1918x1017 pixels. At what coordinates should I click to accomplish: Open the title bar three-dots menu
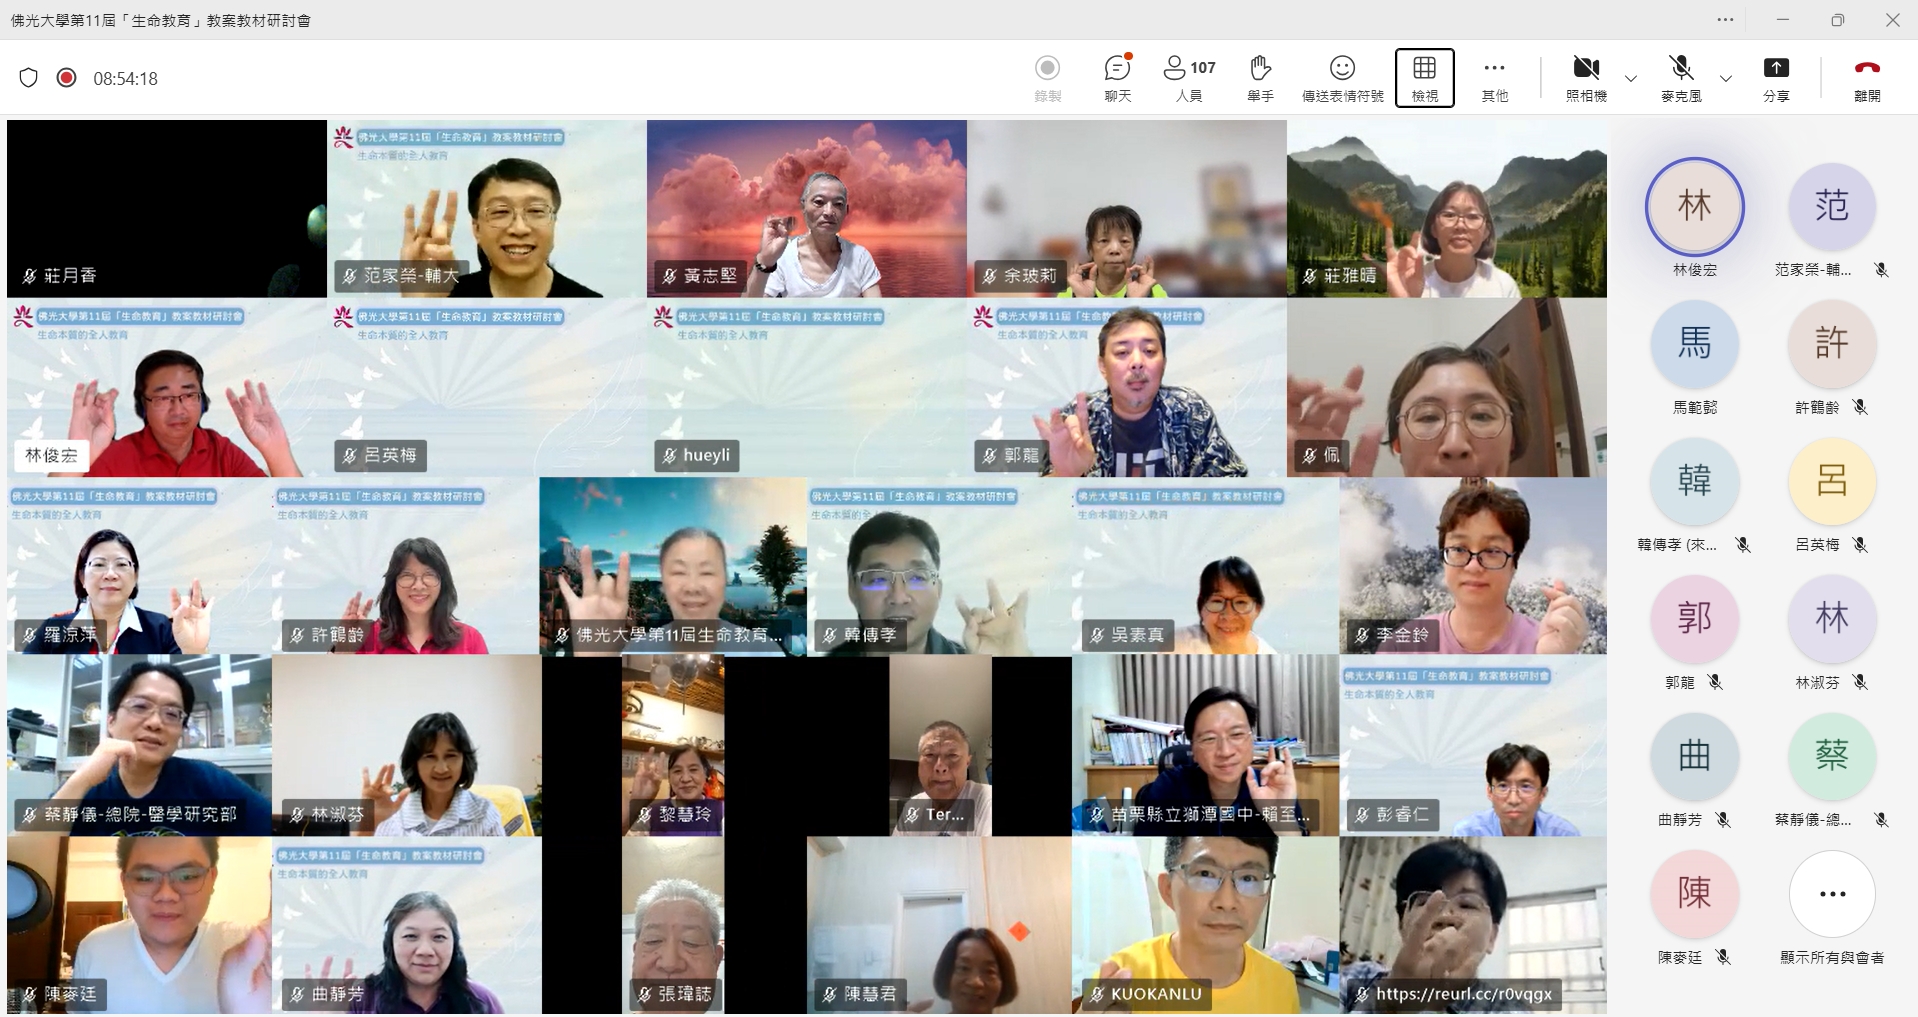click(x=1725, y=20)
